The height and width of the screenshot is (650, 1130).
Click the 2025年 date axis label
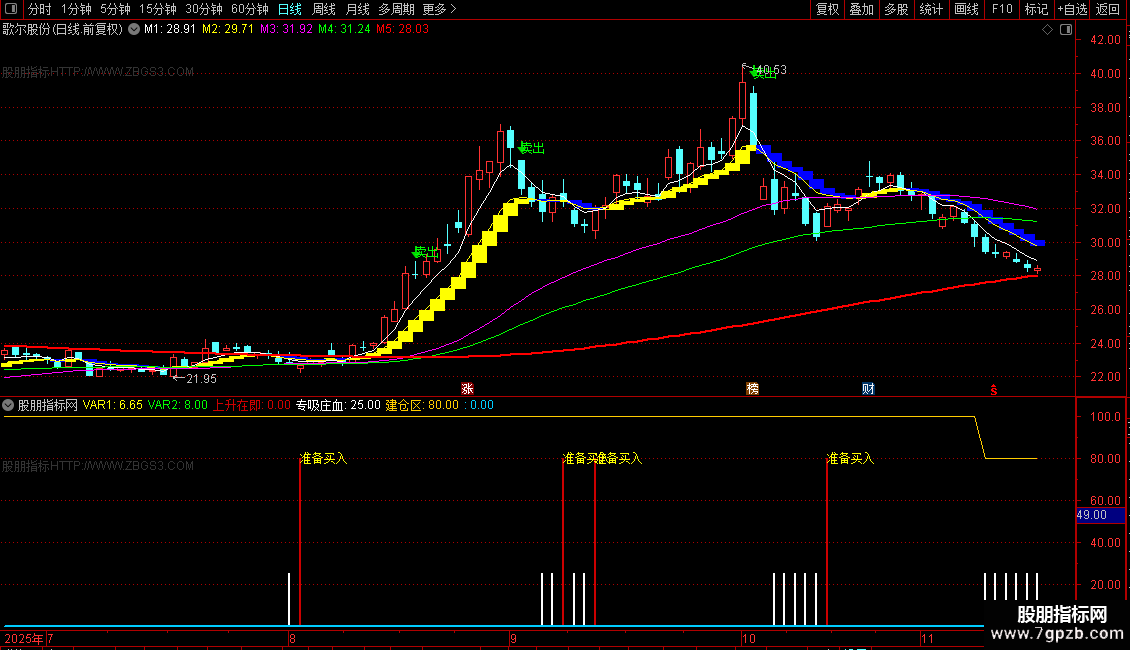pos(24,638)
